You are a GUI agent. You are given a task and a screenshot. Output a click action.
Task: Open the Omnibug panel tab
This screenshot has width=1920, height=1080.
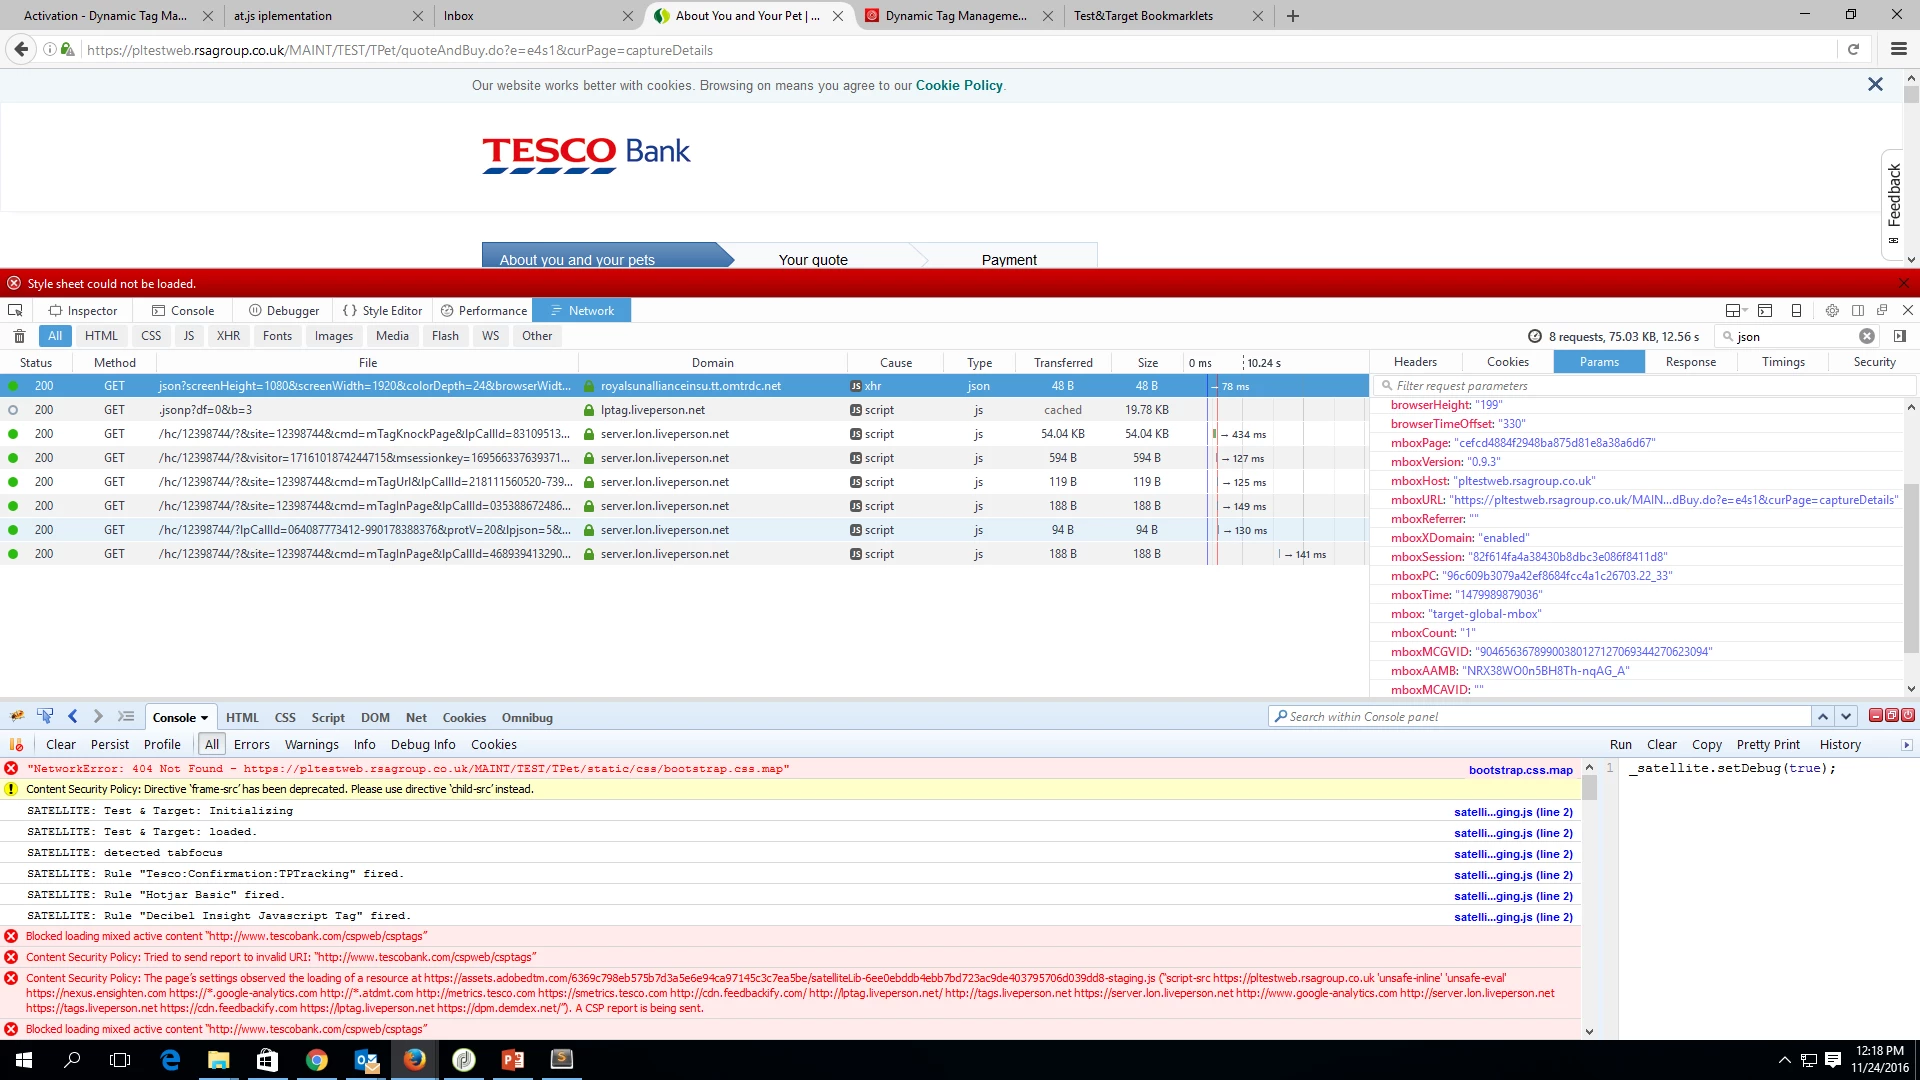point(527,717)
